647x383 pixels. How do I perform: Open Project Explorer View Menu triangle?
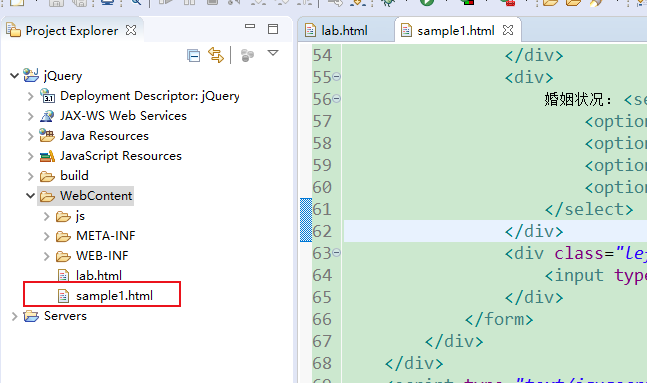click(273, 53)
